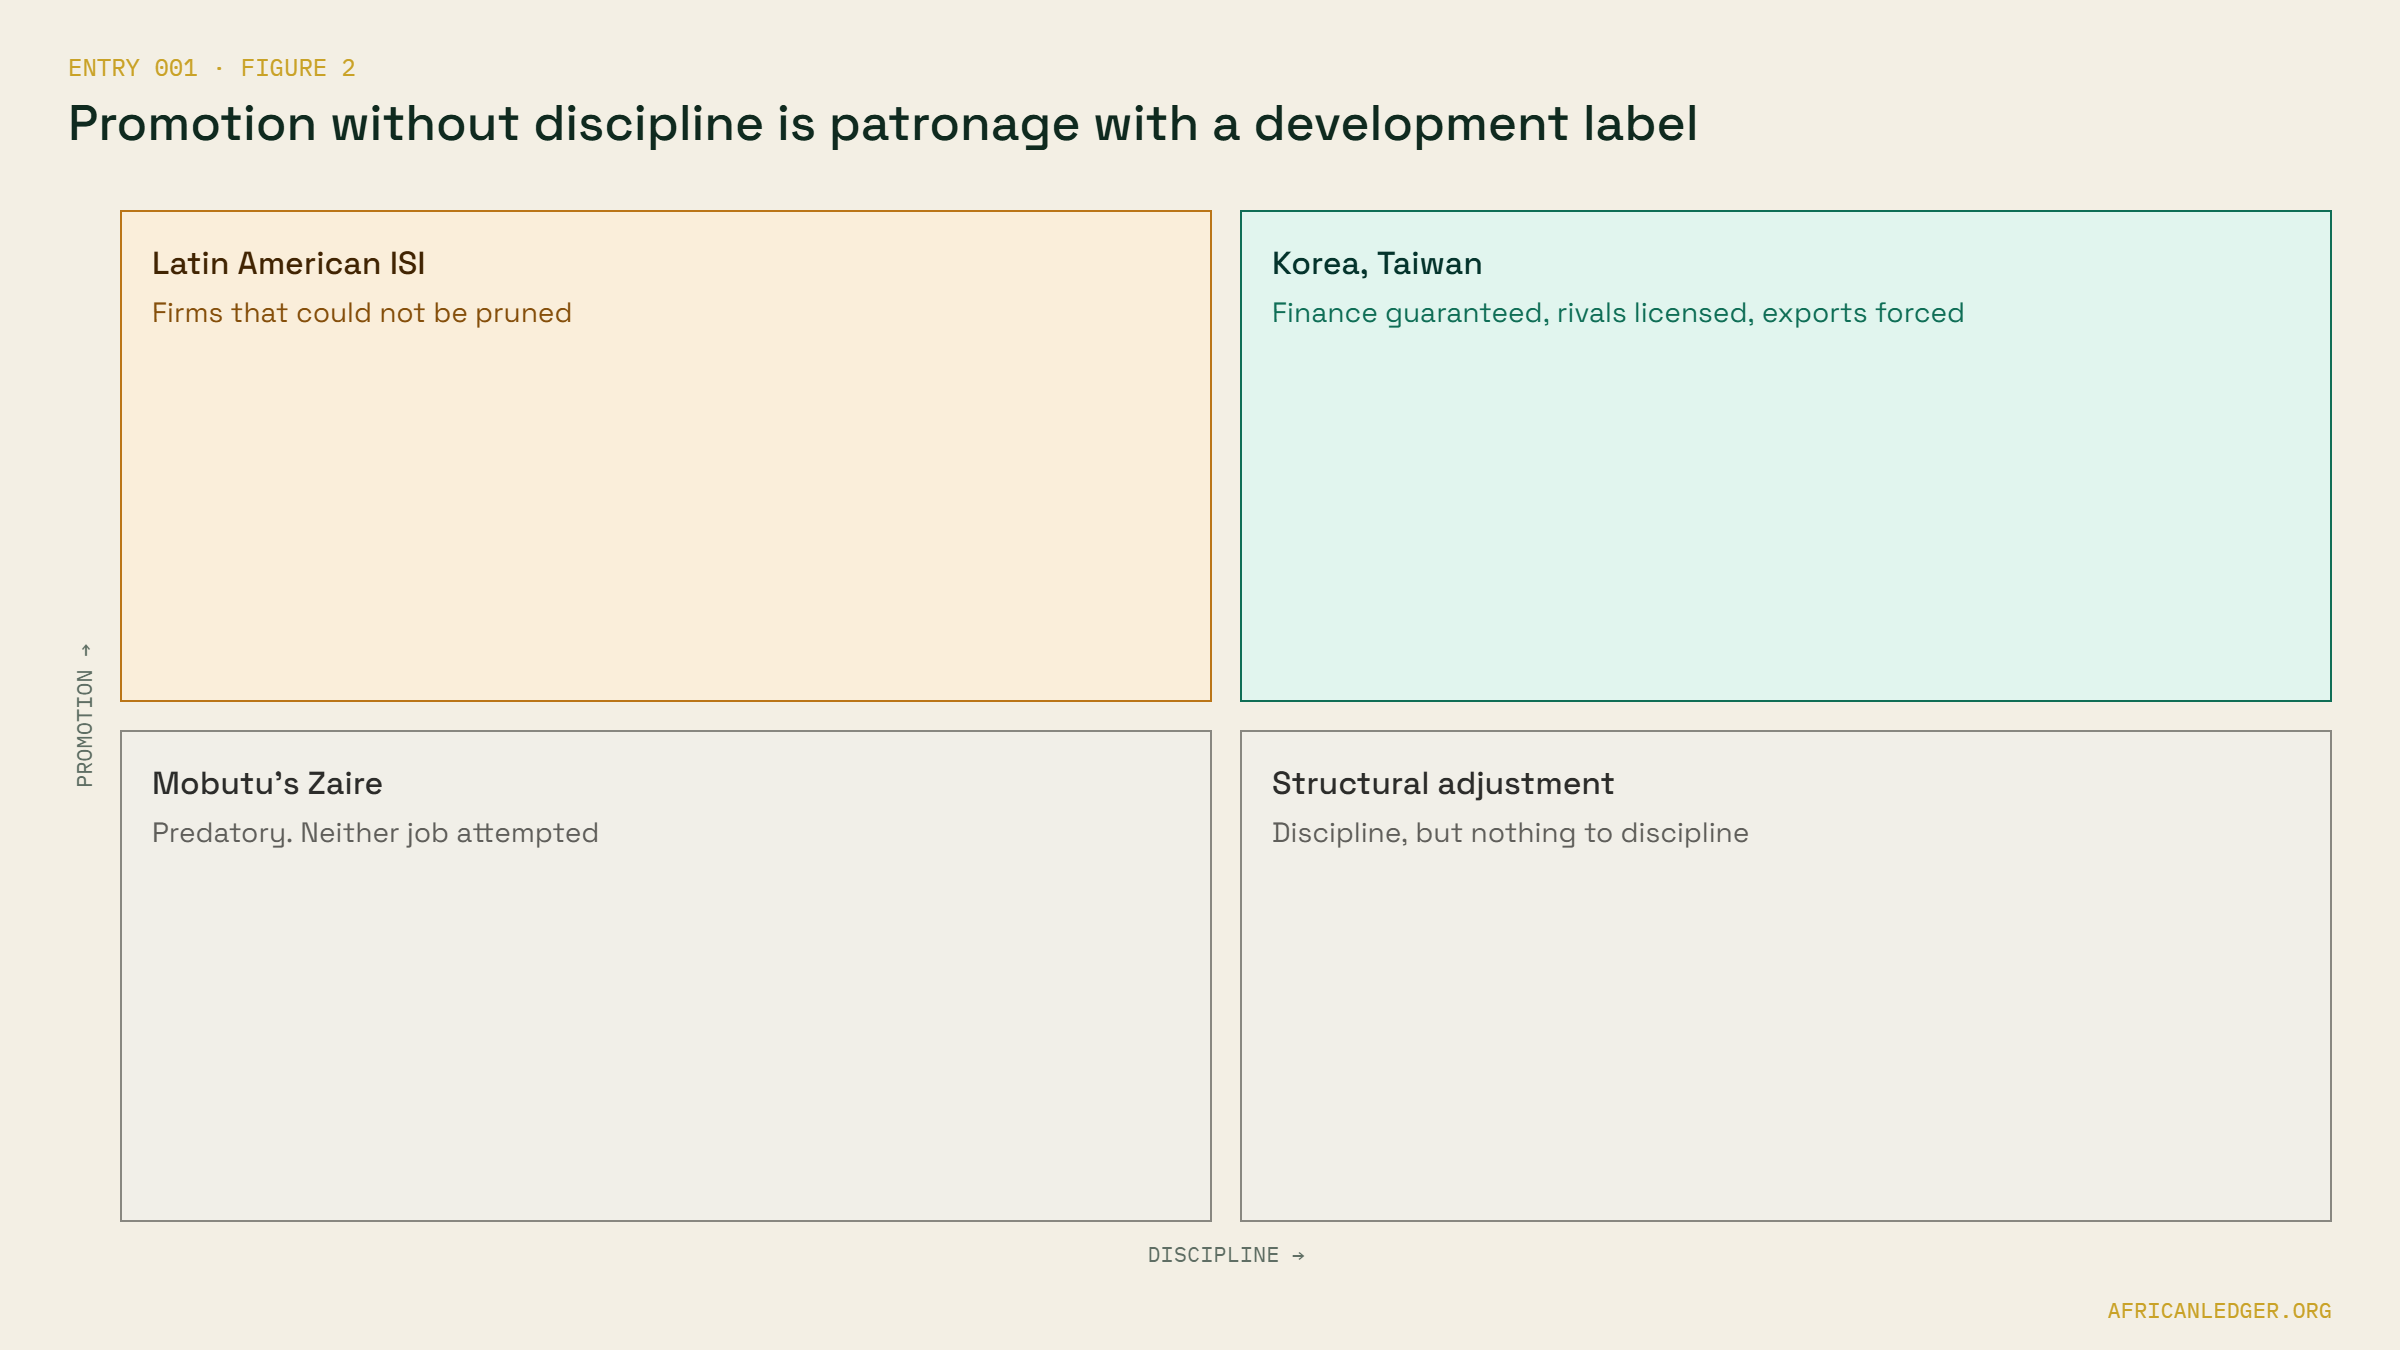Click the 'PROMOTION' vertical axis label
The height and width of the screenshot is (1350, 2400).
pyautogui.click(x=85, y=715)
